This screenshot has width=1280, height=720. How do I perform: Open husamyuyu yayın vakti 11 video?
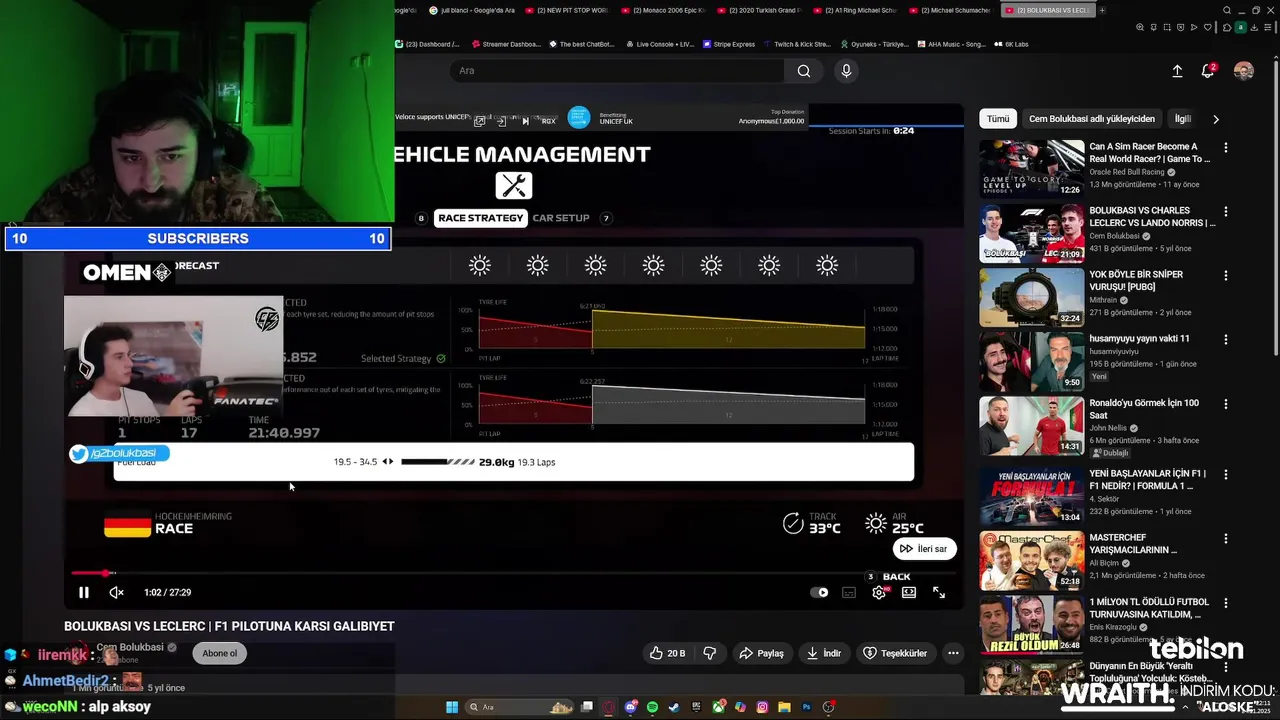click(1031, 361)
